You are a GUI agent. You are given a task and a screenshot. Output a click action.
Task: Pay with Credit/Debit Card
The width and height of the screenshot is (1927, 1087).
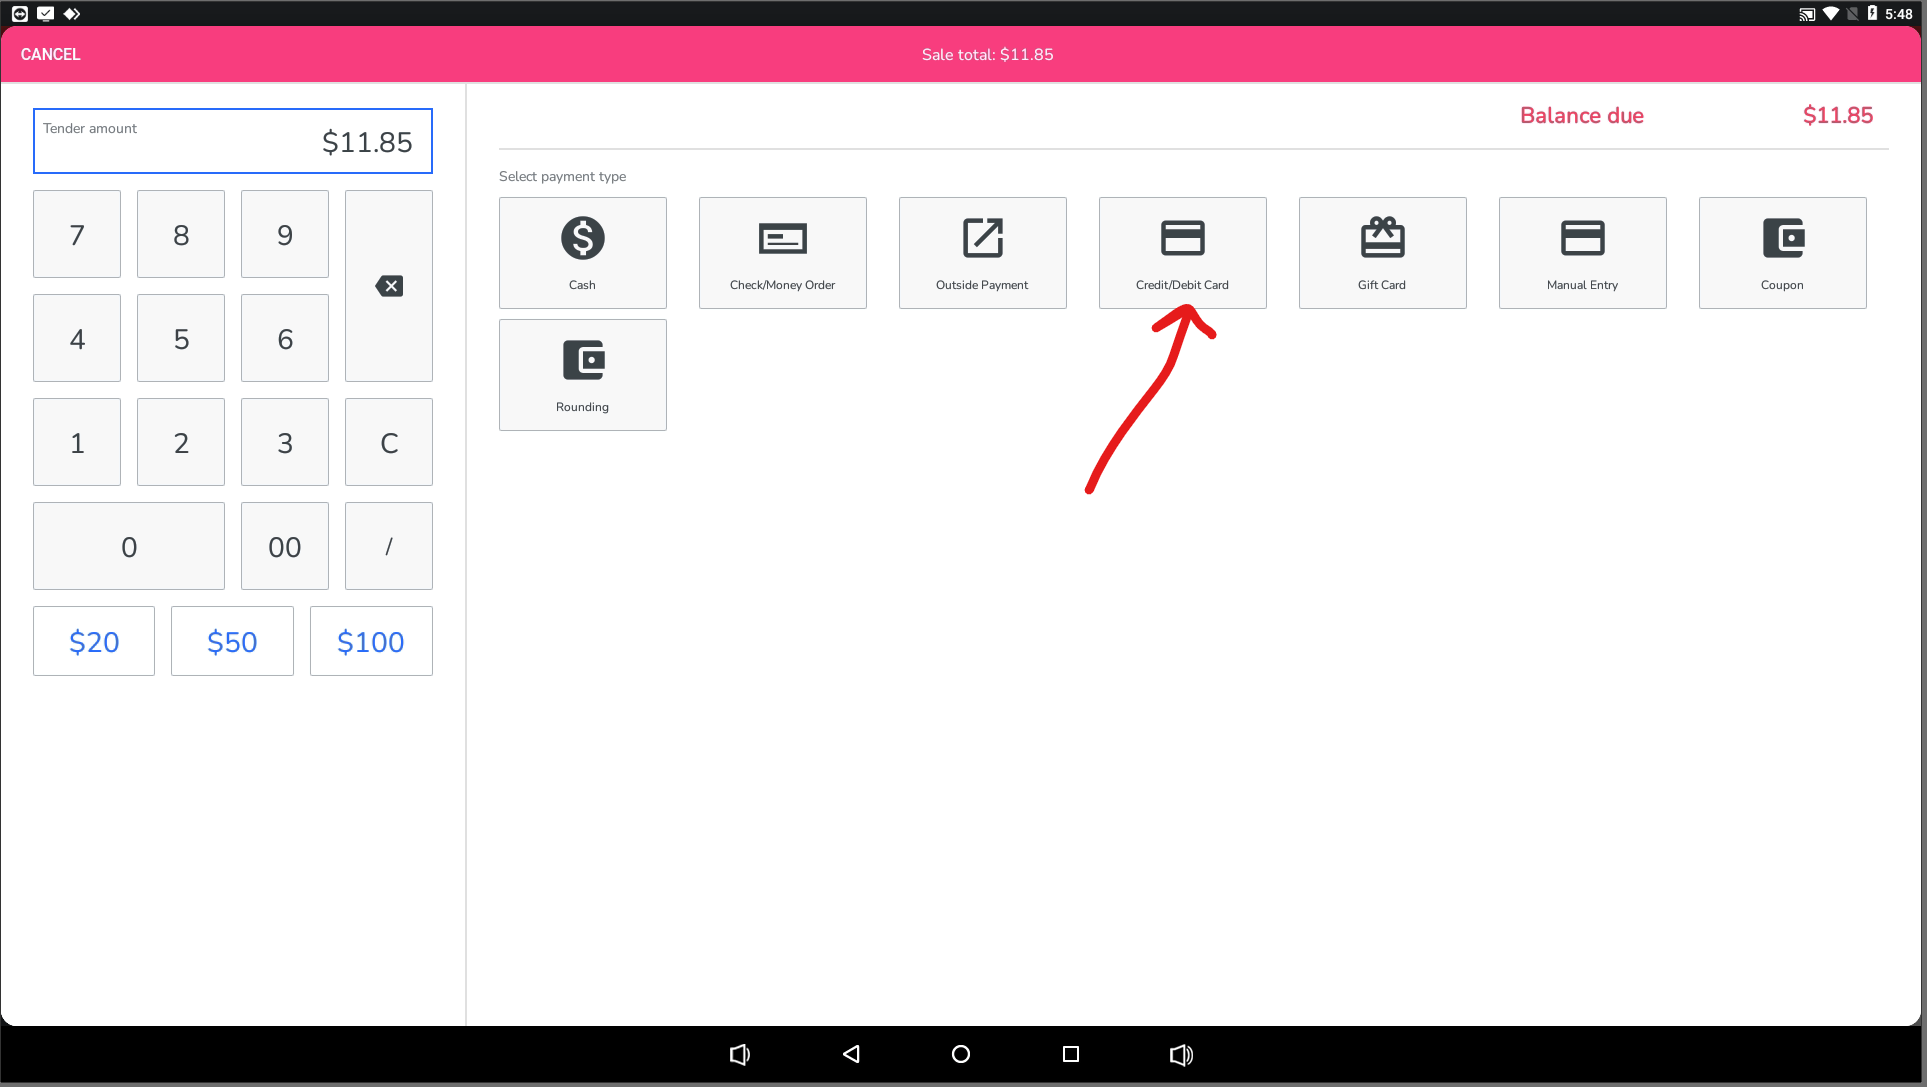point(1182,252)
